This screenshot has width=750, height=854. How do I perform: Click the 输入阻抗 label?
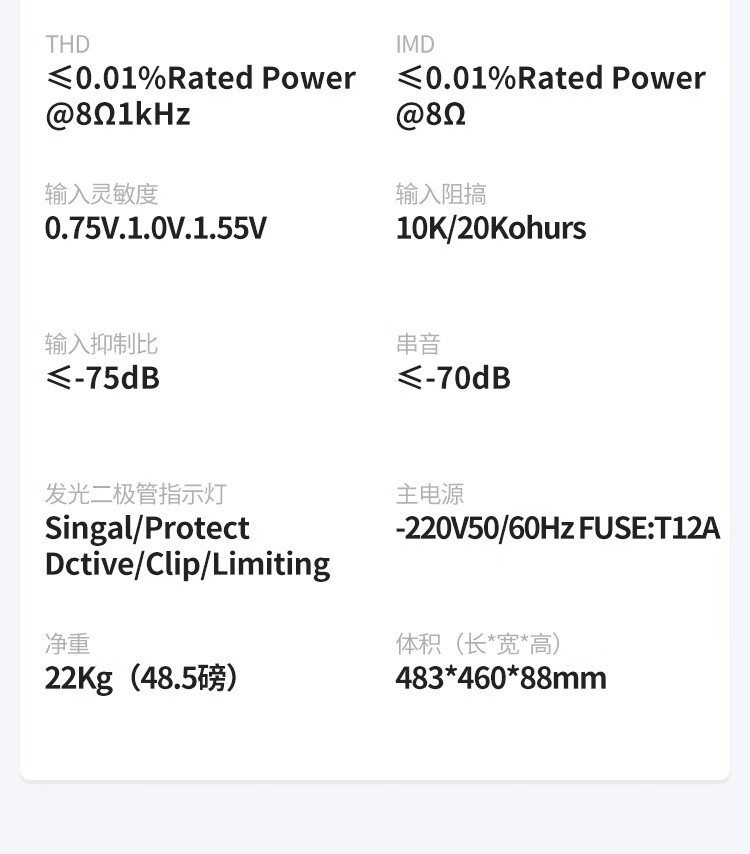441,194
